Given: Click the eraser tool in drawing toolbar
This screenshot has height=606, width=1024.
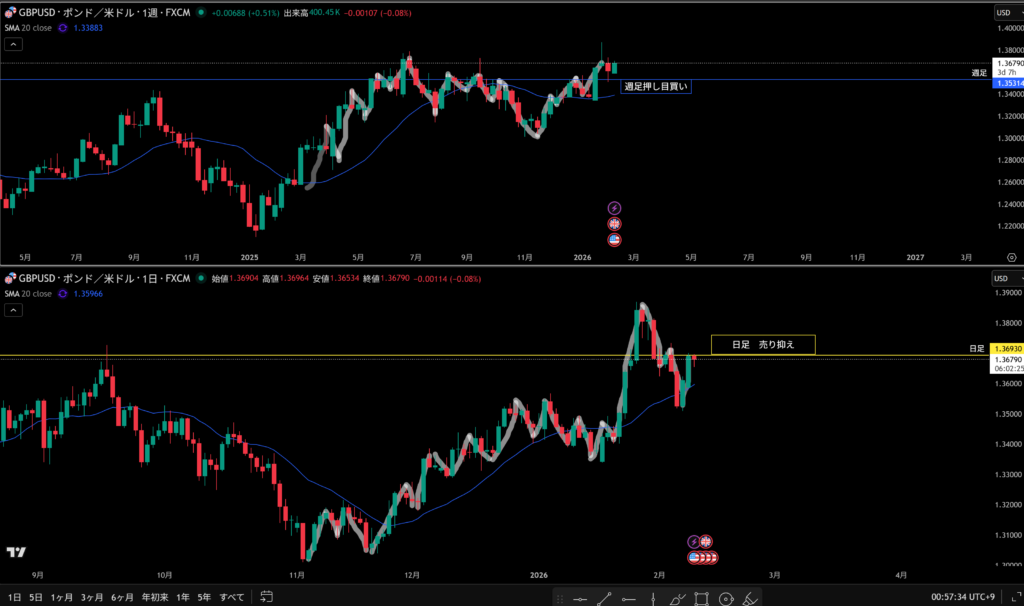Looking at the screenshot, I should pos(751,598).
